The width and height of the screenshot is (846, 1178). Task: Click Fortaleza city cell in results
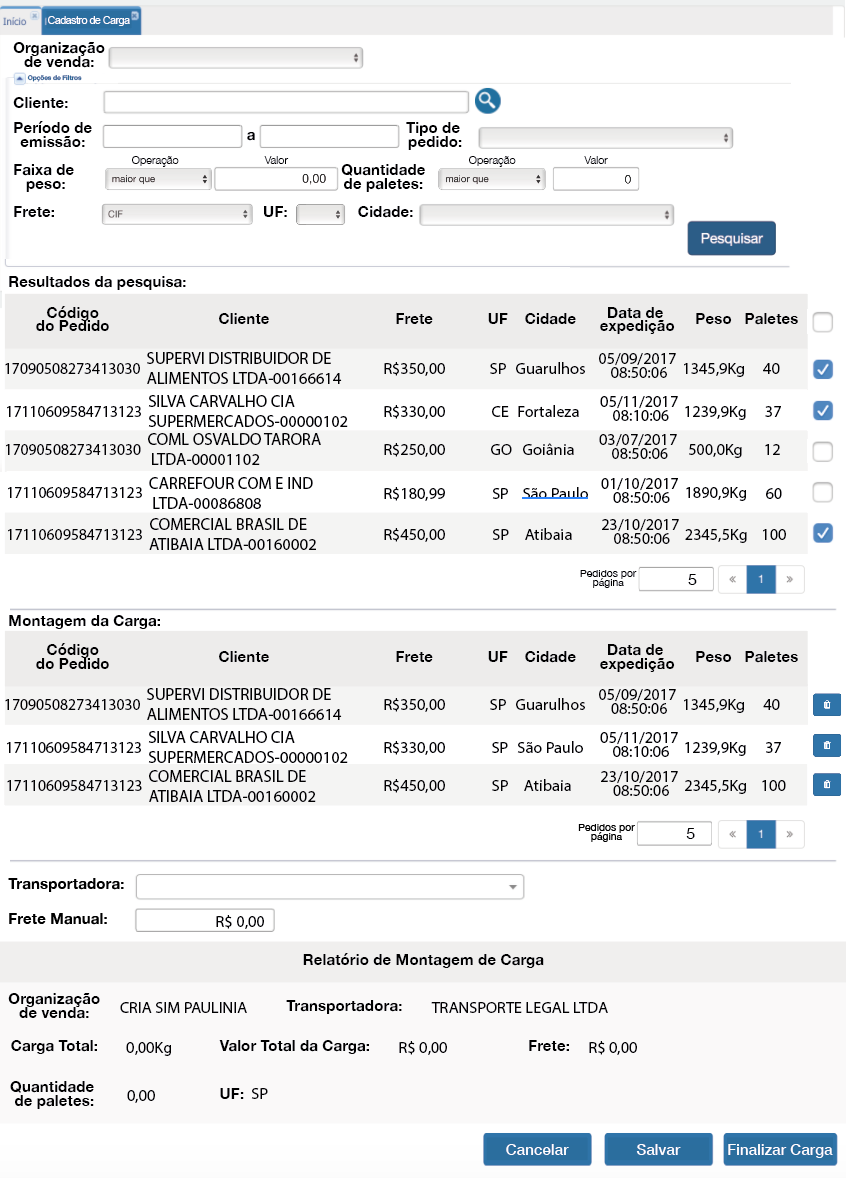[548, 412]
